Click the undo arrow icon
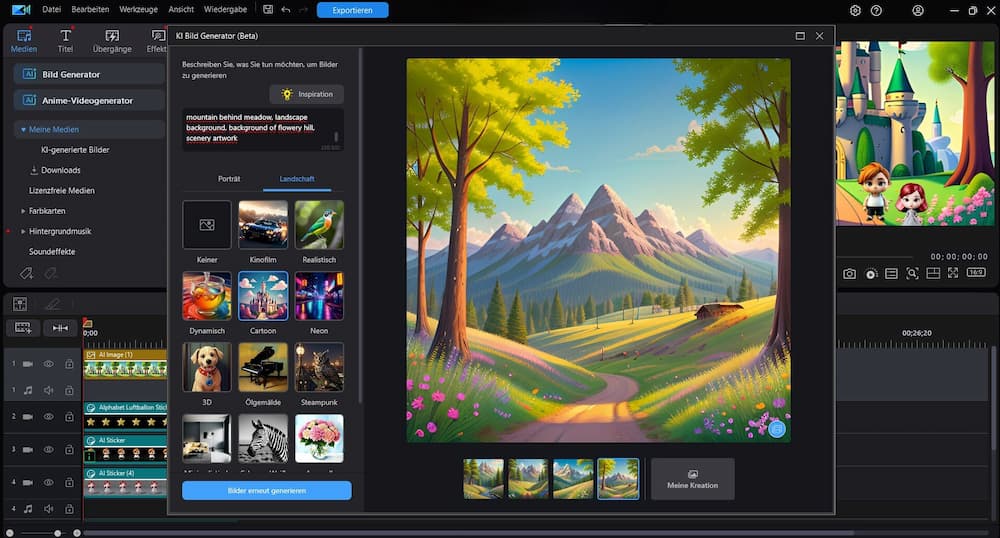The height and width of the screenshot is (538, 1000). (x=286, y=10)
